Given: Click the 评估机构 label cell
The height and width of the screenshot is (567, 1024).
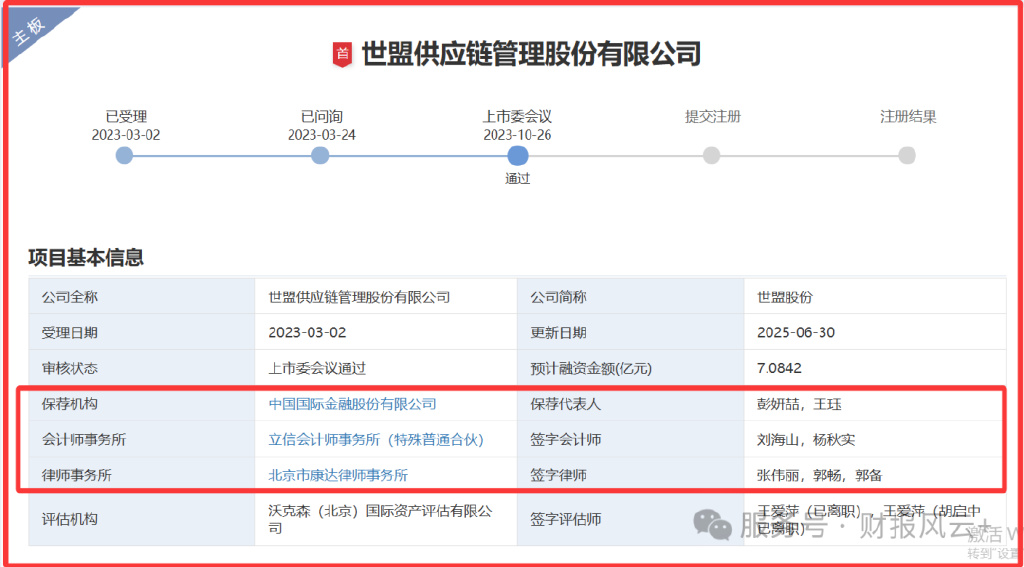Looking at the screenshot, I should pos(142,519).
